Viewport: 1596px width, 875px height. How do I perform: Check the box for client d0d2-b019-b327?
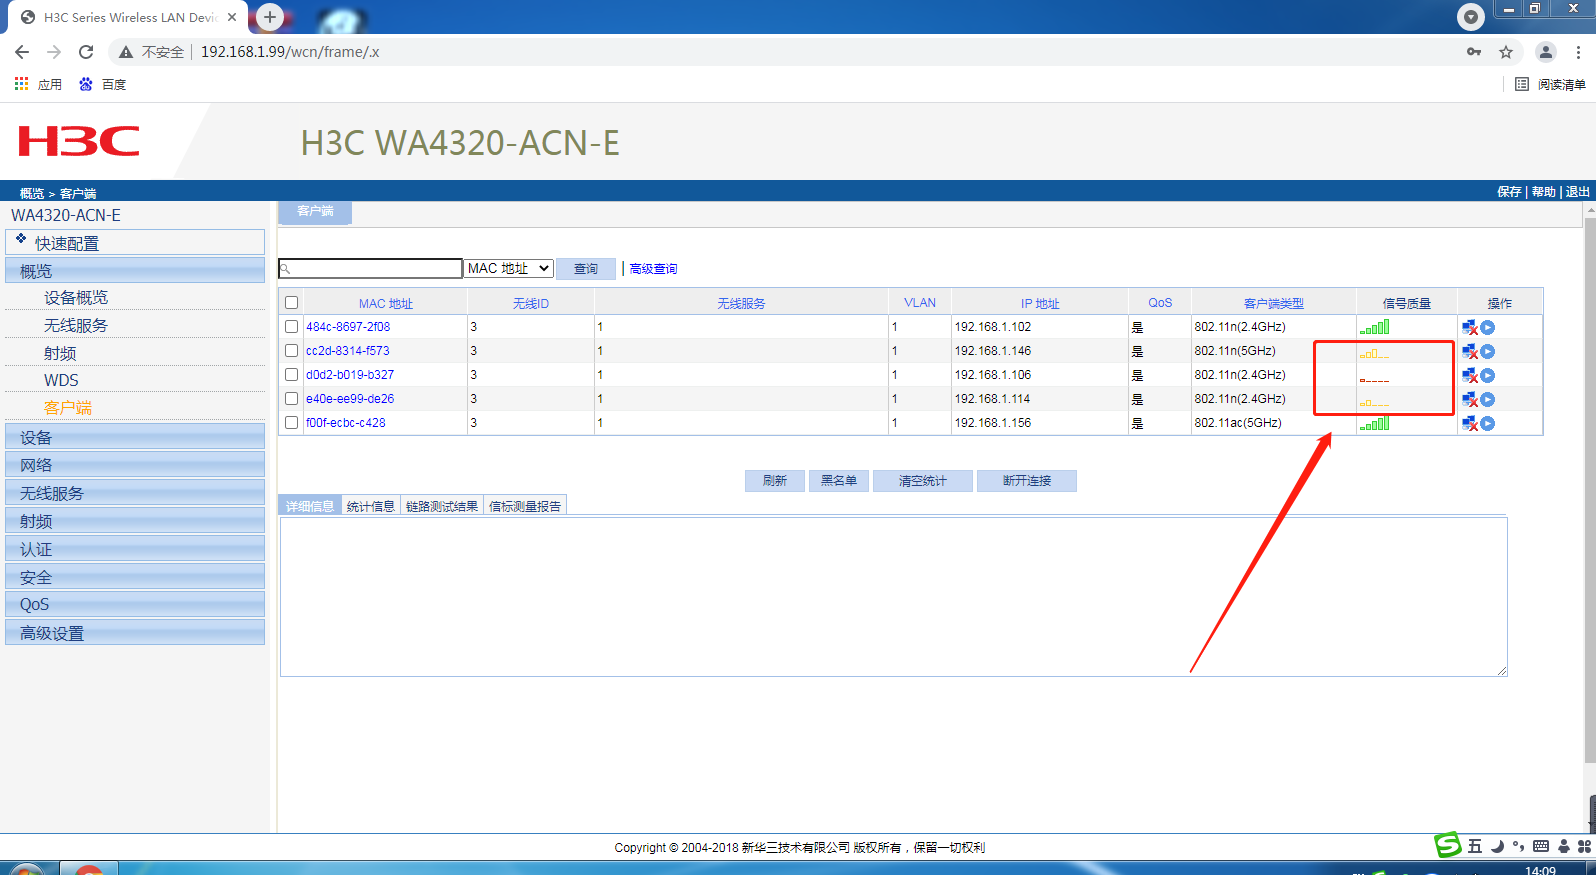click(x=292, y=375)
